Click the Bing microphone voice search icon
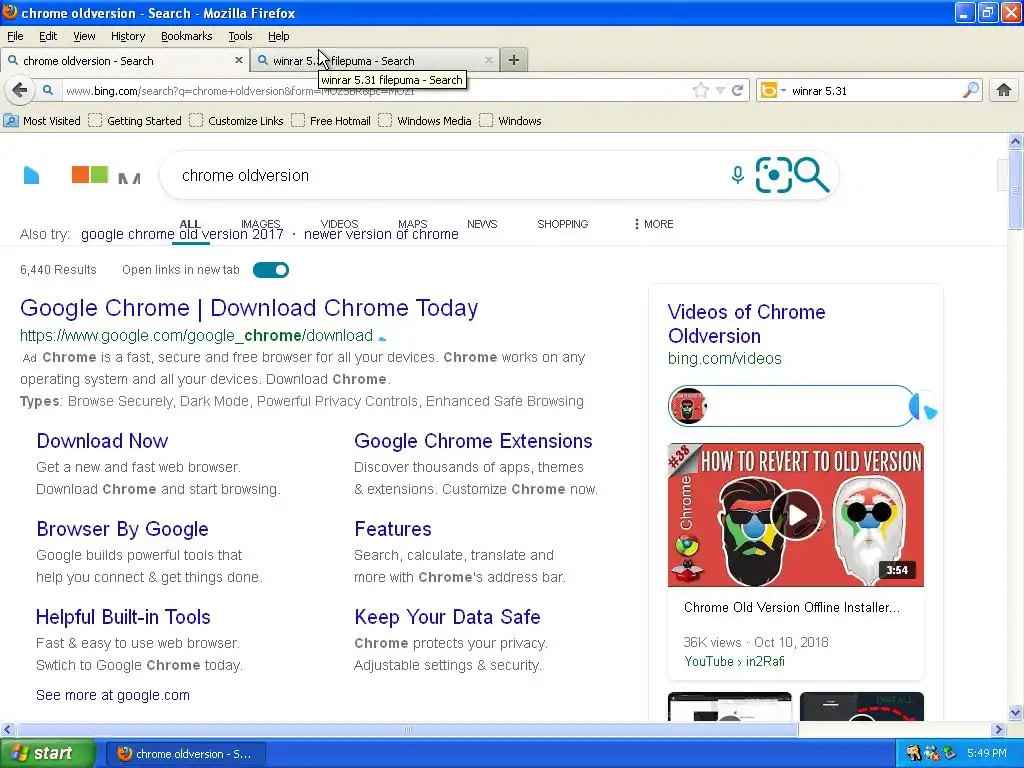 tap(737, 175)
